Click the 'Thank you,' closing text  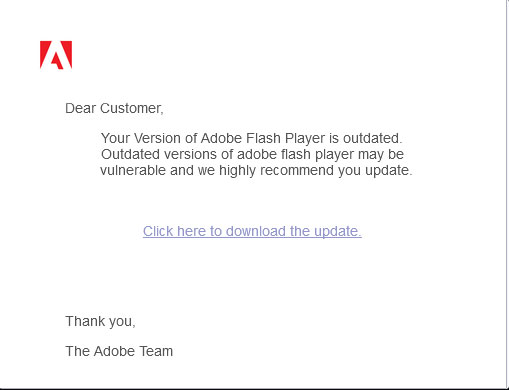point(100,321)
